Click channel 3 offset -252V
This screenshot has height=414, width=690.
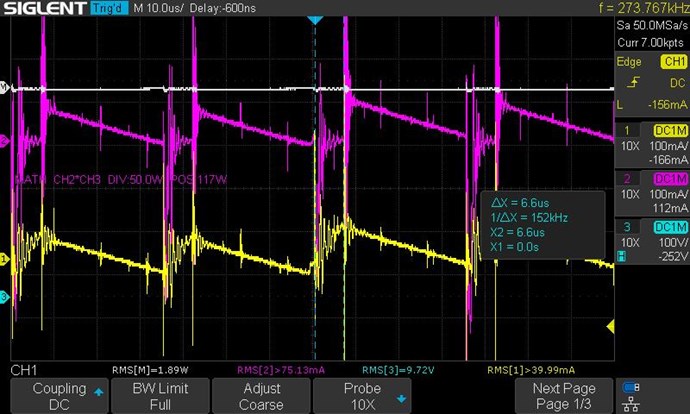[x=672, y=256]
